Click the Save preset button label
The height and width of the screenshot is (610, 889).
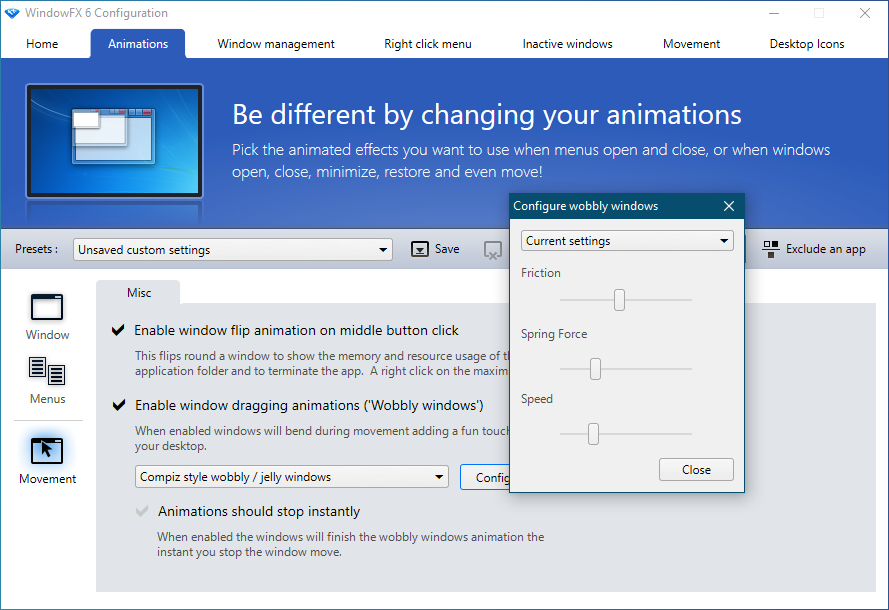click(x=447, y=249)
